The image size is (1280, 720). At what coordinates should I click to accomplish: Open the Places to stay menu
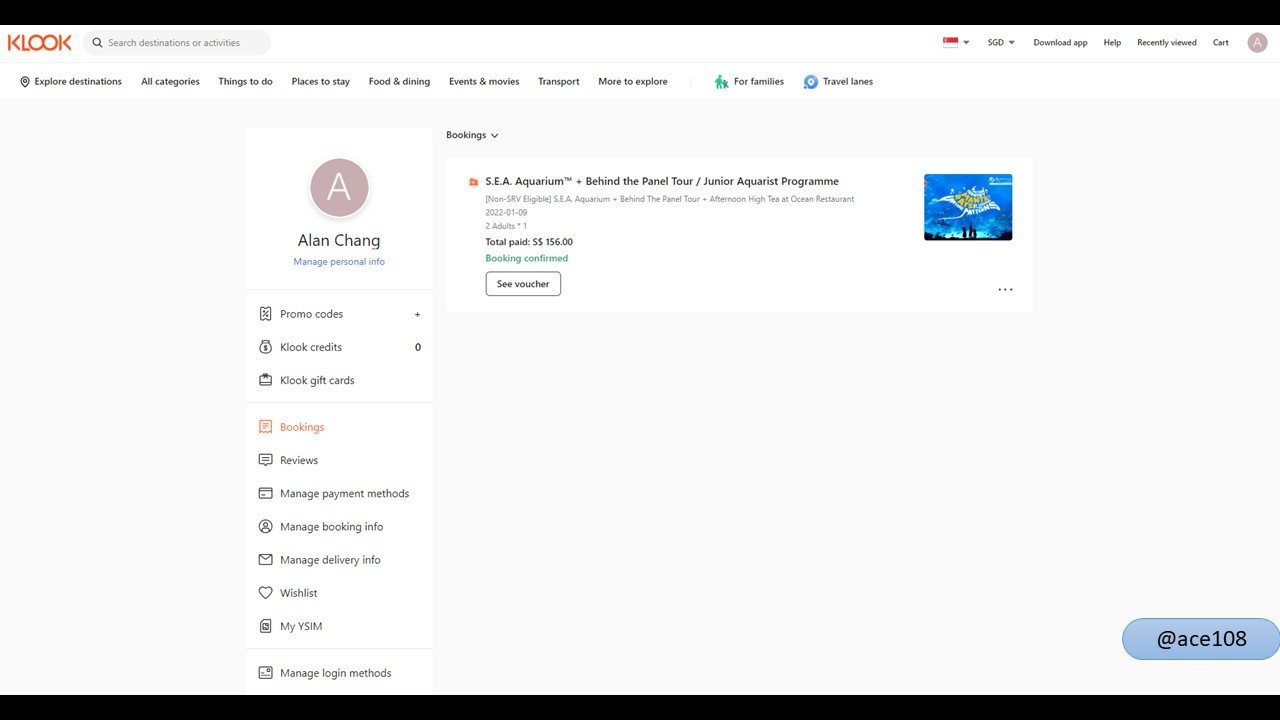click(321, 82)
